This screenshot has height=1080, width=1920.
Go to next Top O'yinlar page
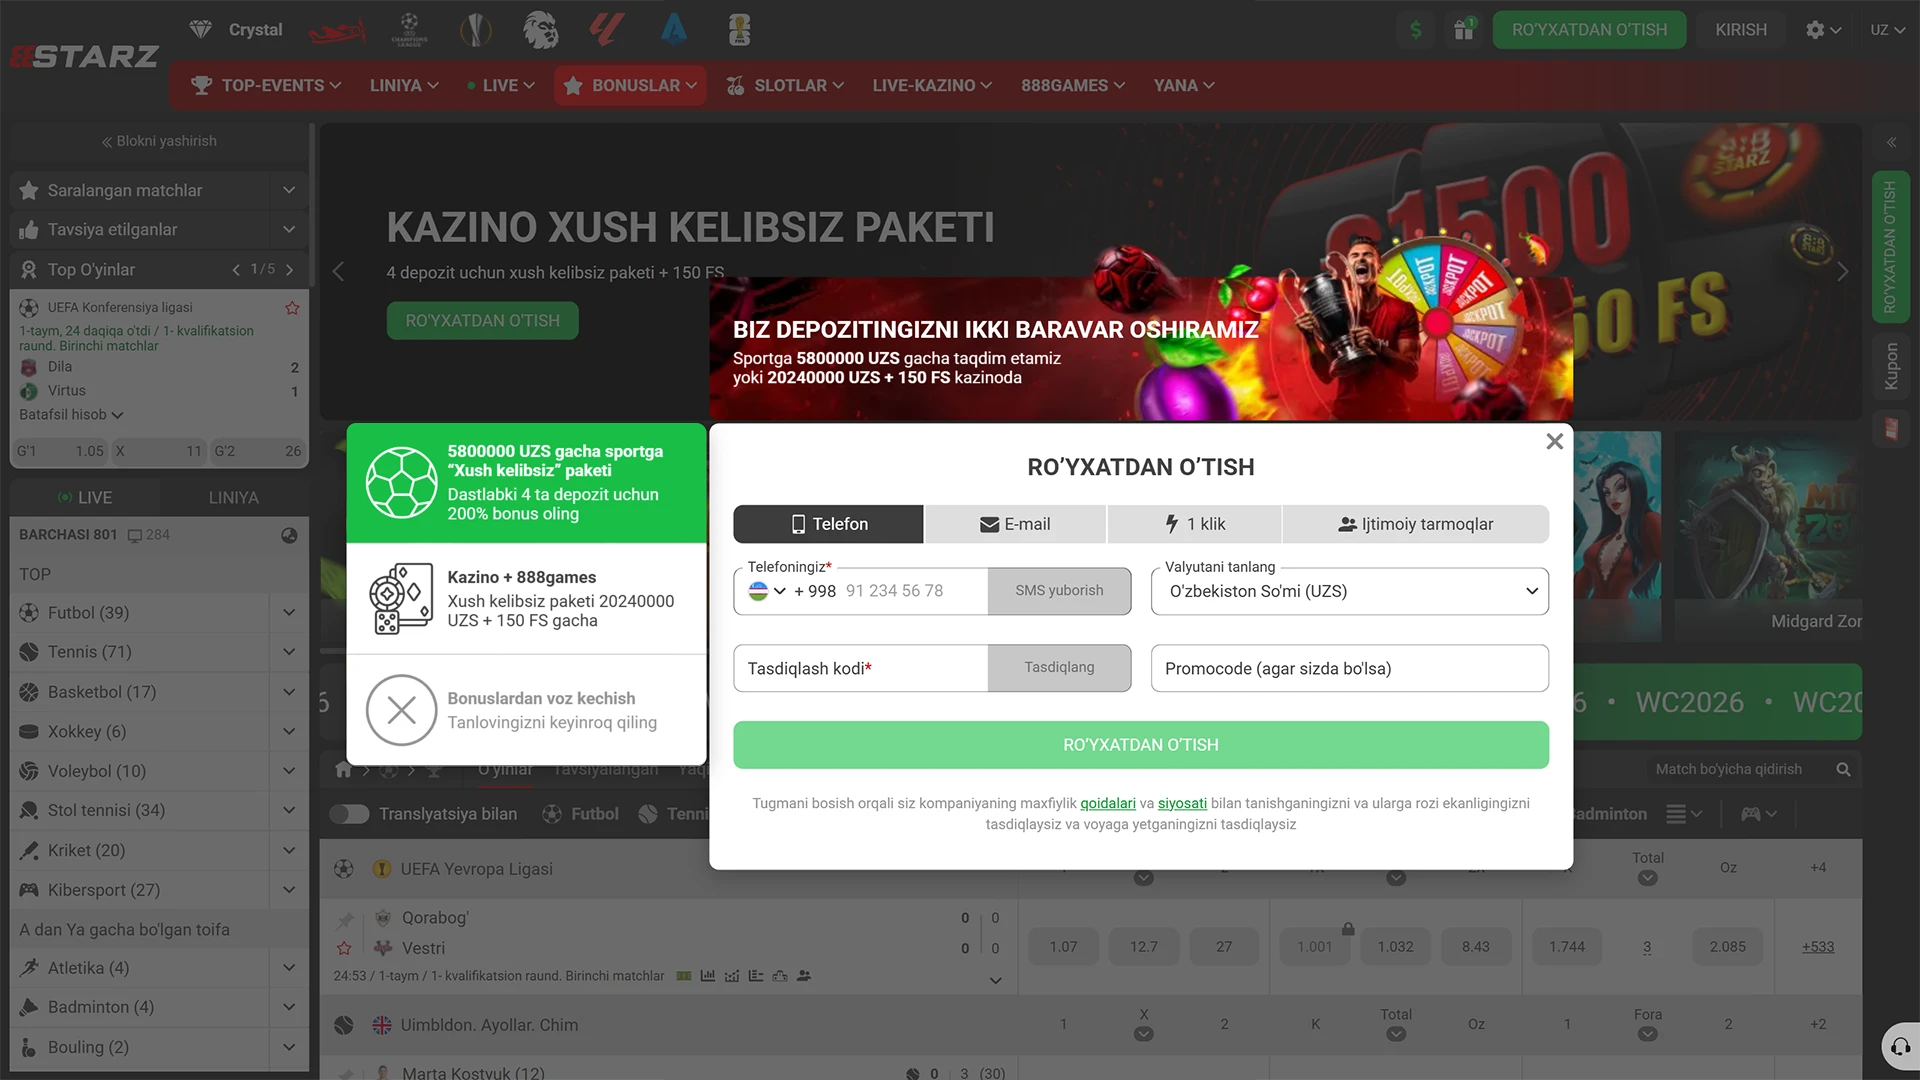(289, 270)
